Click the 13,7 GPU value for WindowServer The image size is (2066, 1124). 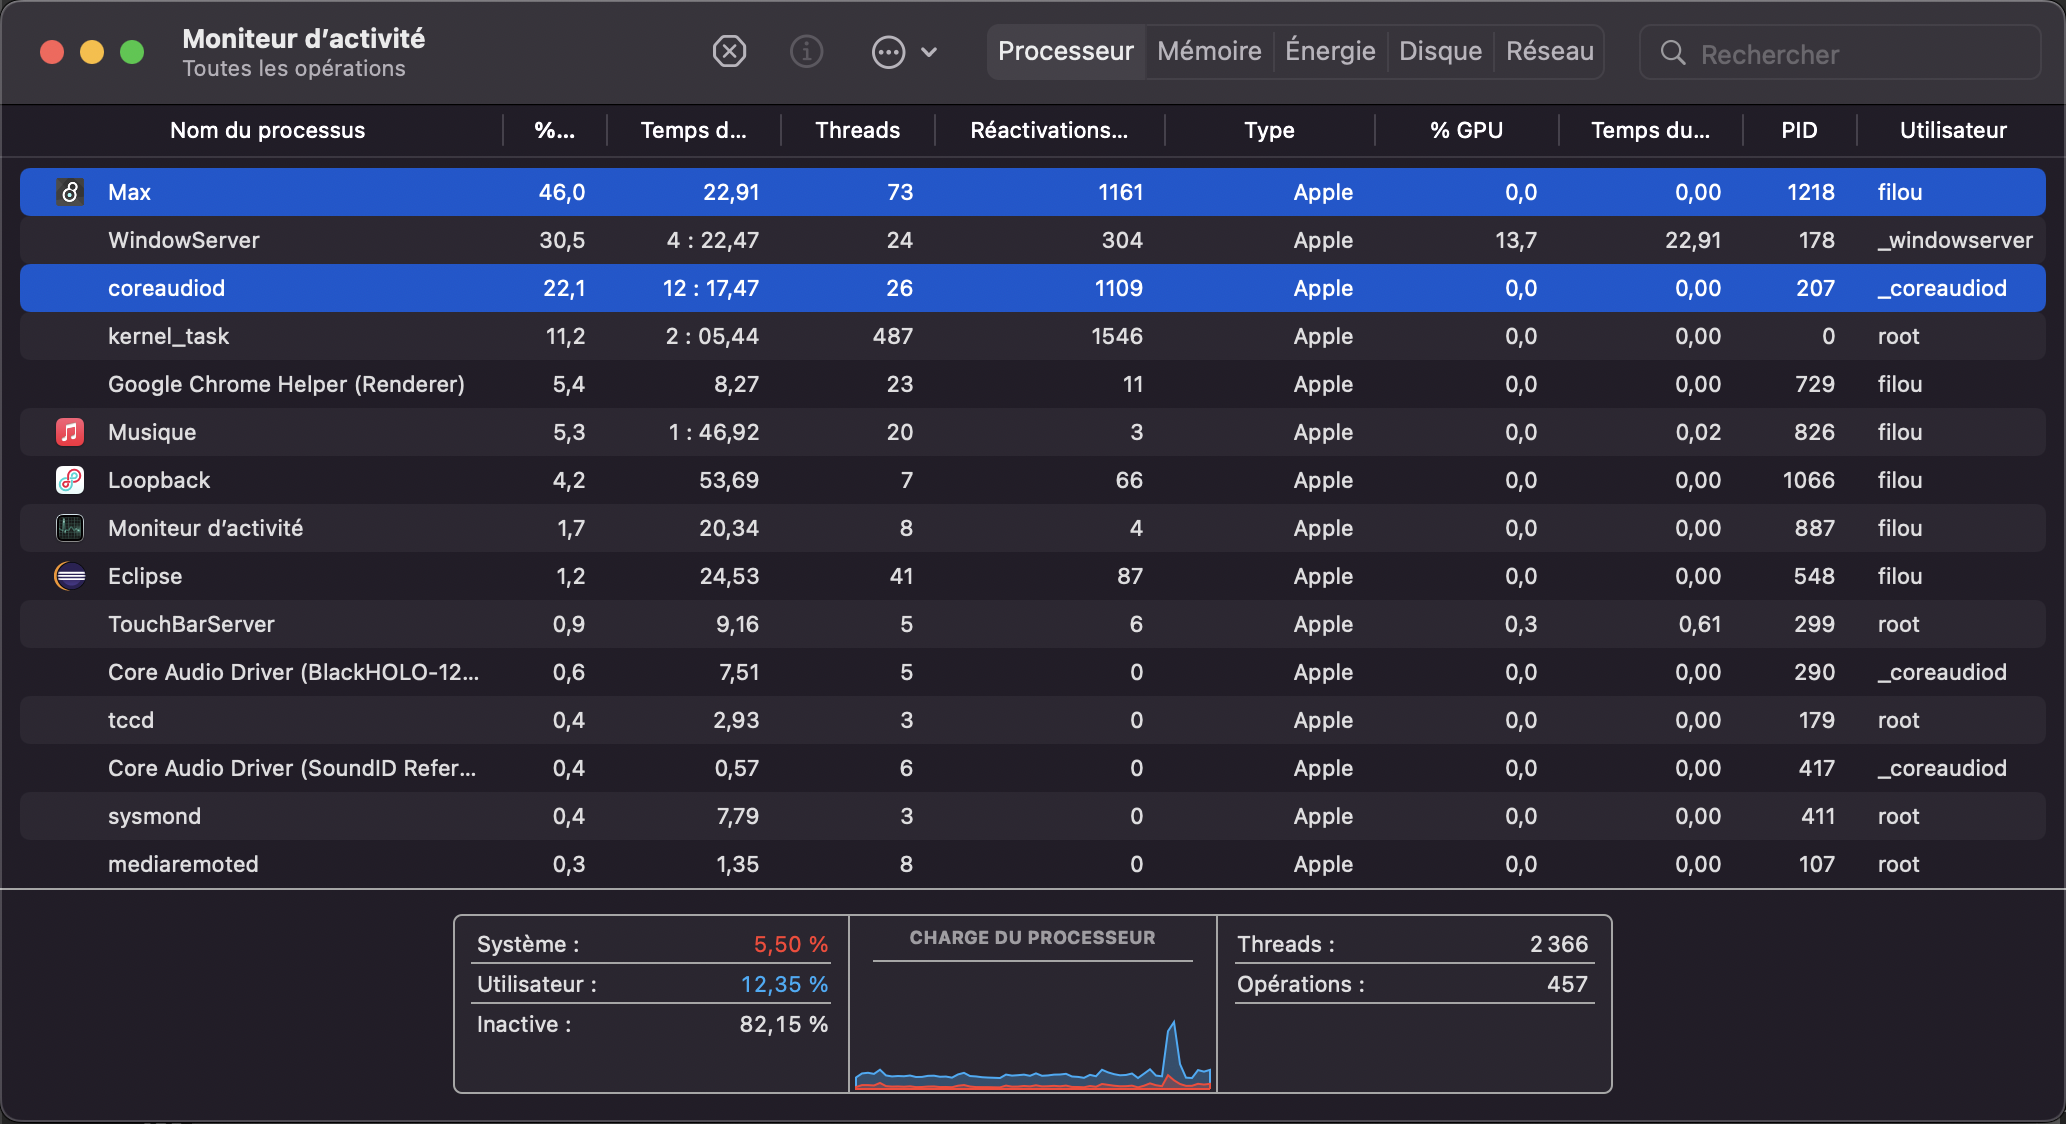pos(1516,240)
